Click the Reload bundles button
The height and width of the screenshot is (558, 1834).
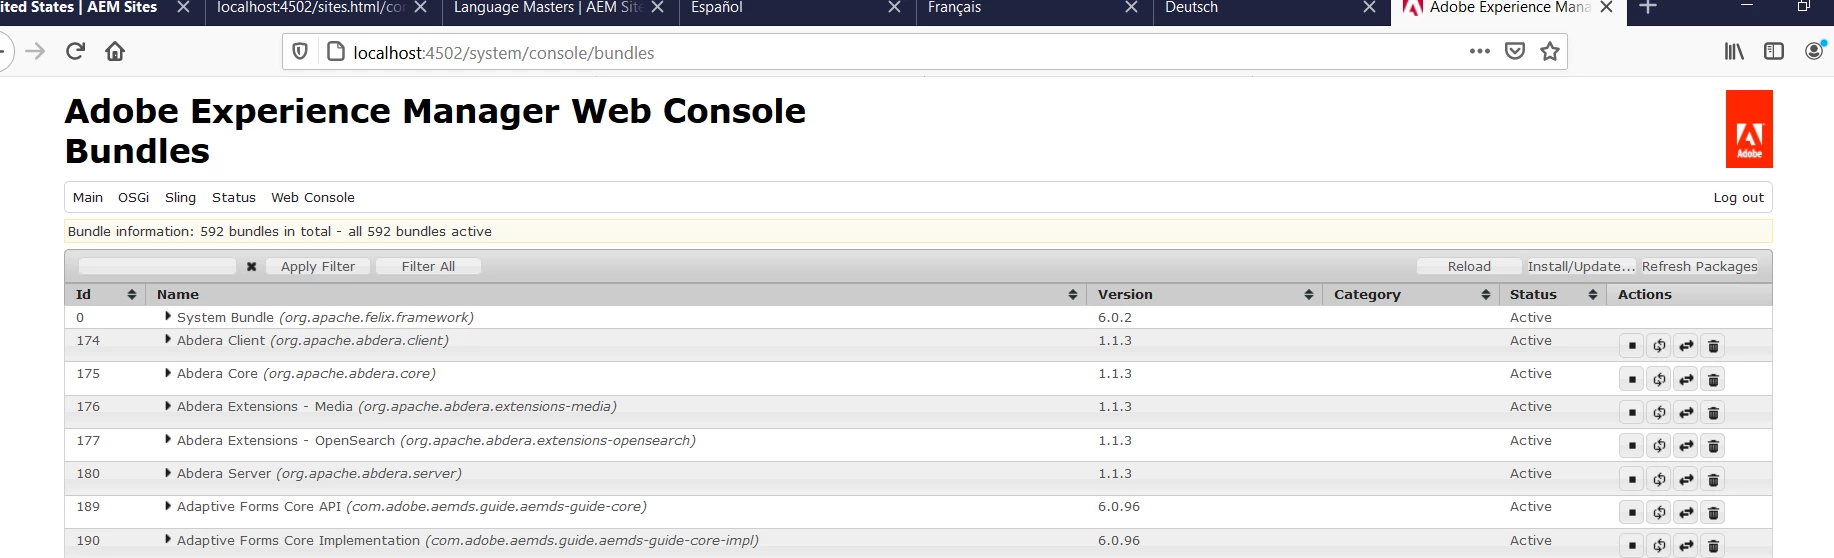click(x=1469, y=266)
